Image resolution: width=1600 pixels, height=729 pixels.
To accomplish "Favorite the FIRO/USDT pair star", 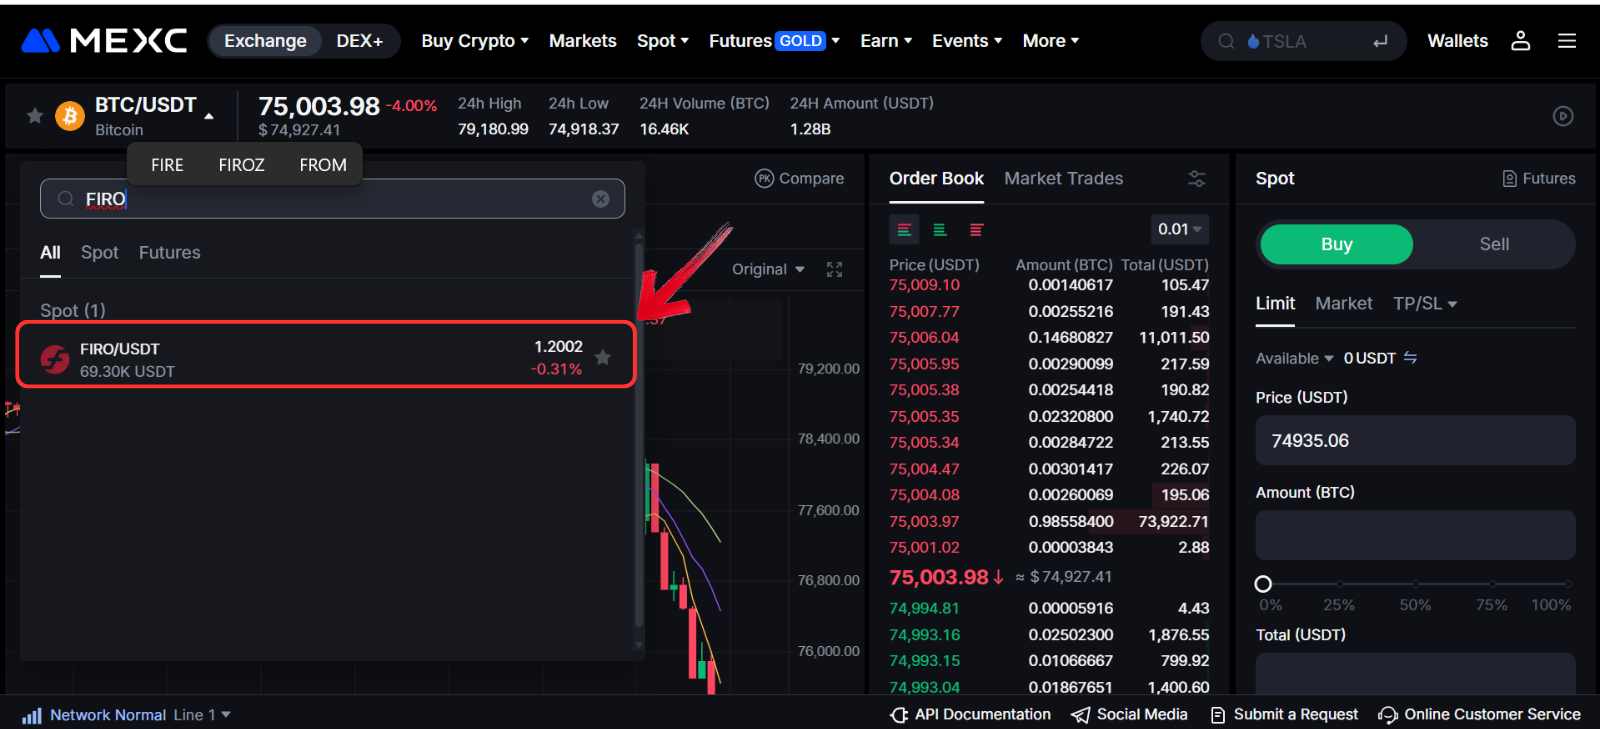I will tap(603, 357).
